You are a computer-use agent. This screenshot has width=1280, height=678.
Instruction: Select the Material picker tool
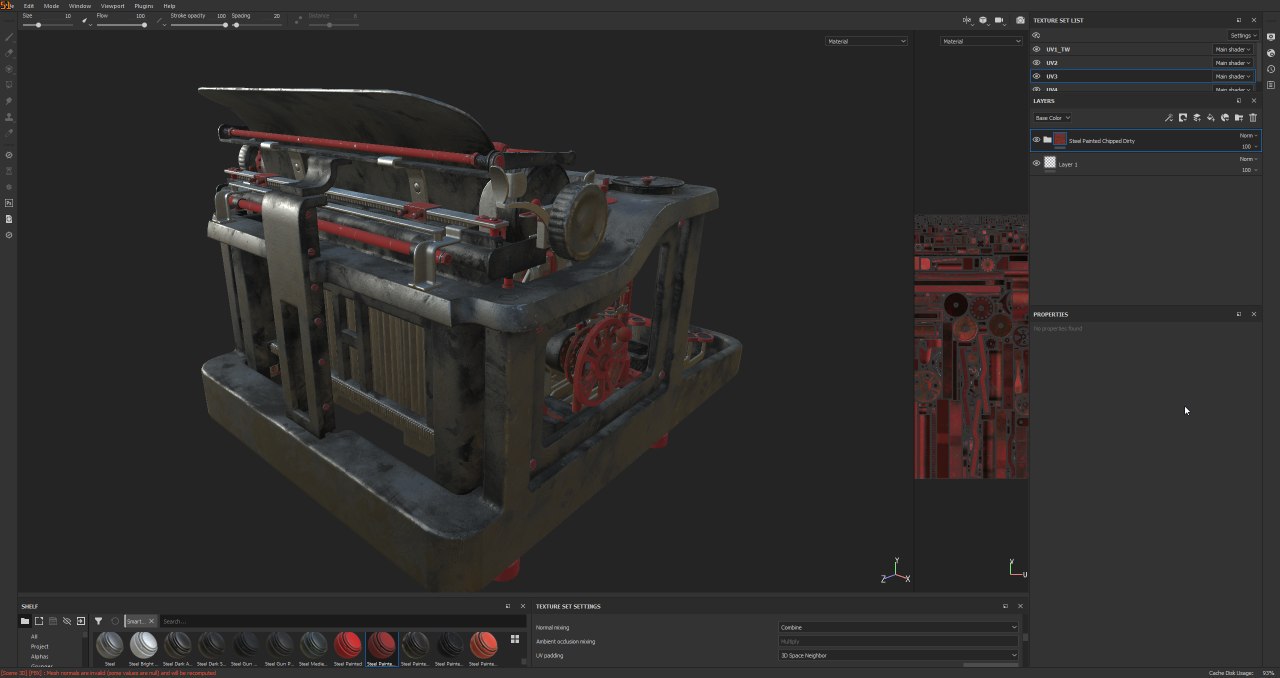pyautogui.click(x=9, y=133)
